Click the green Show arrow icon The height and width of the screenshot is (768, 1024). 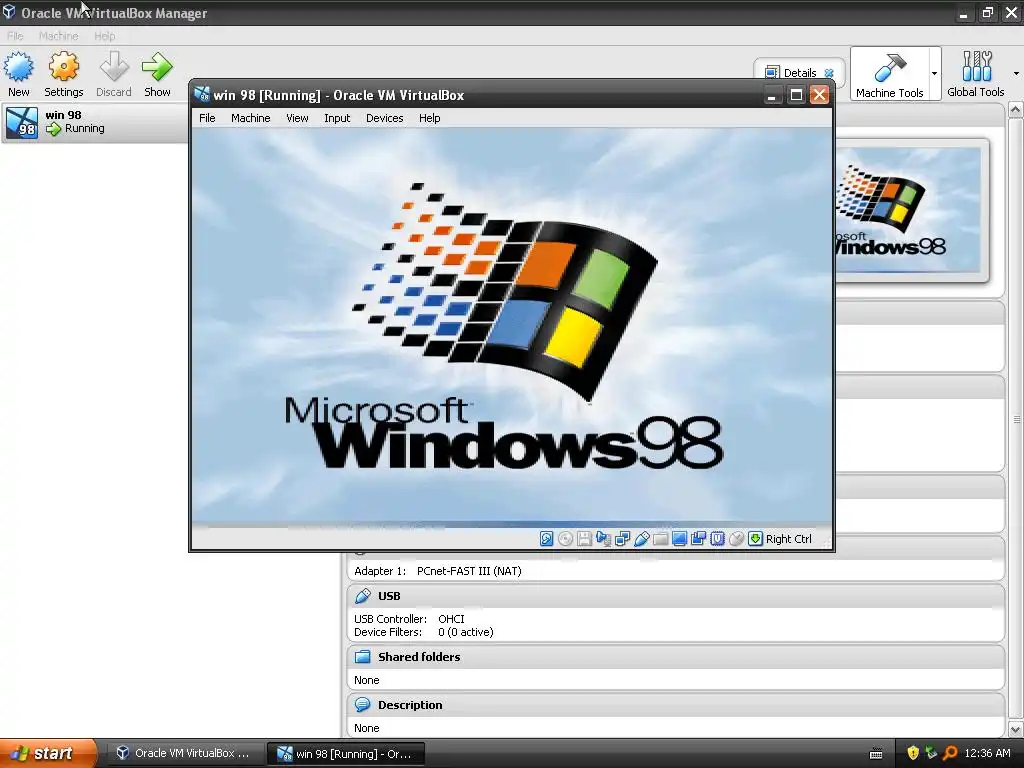pyautogui.click(x=157, y=67)
